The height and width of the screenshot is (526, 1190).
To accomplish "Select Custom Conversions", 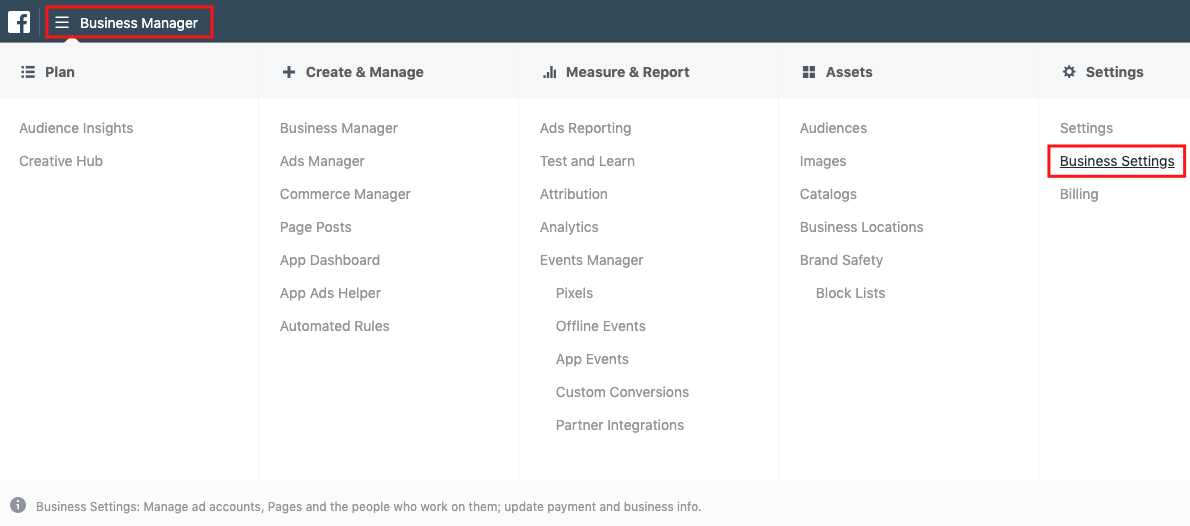I will [x=622, y=392].
